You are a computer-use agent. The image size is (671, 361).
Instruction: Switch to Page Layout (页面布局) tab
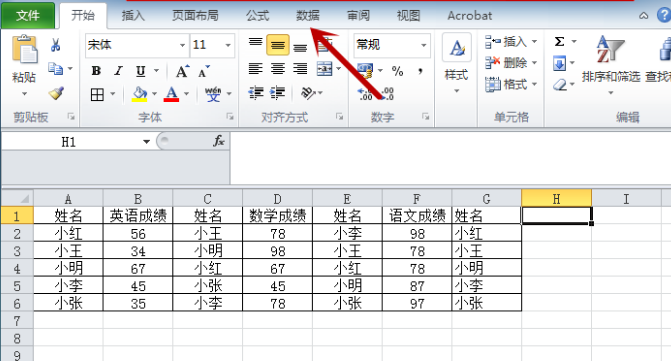coord(195,16)
